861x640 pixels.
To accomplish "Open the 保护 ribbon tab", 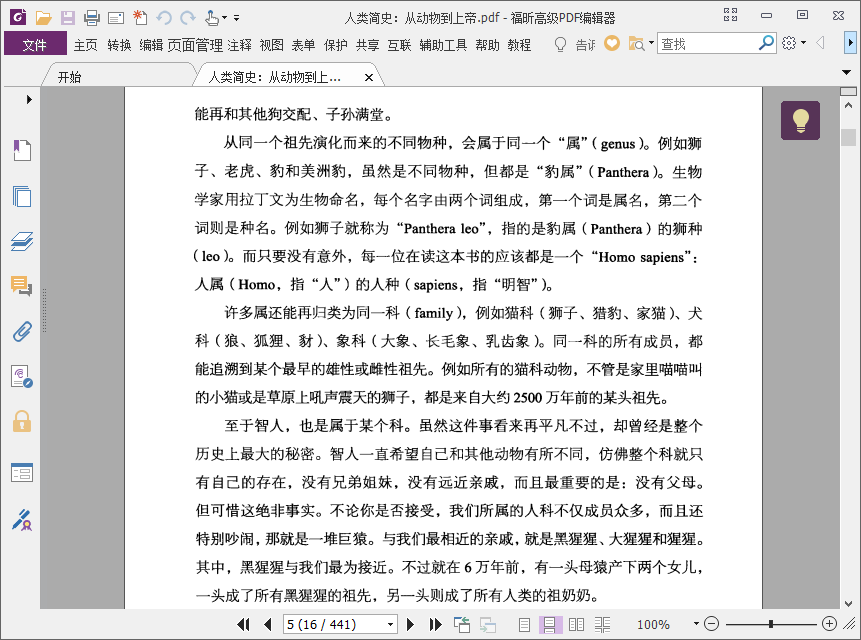I will click(x=336, y=44).
